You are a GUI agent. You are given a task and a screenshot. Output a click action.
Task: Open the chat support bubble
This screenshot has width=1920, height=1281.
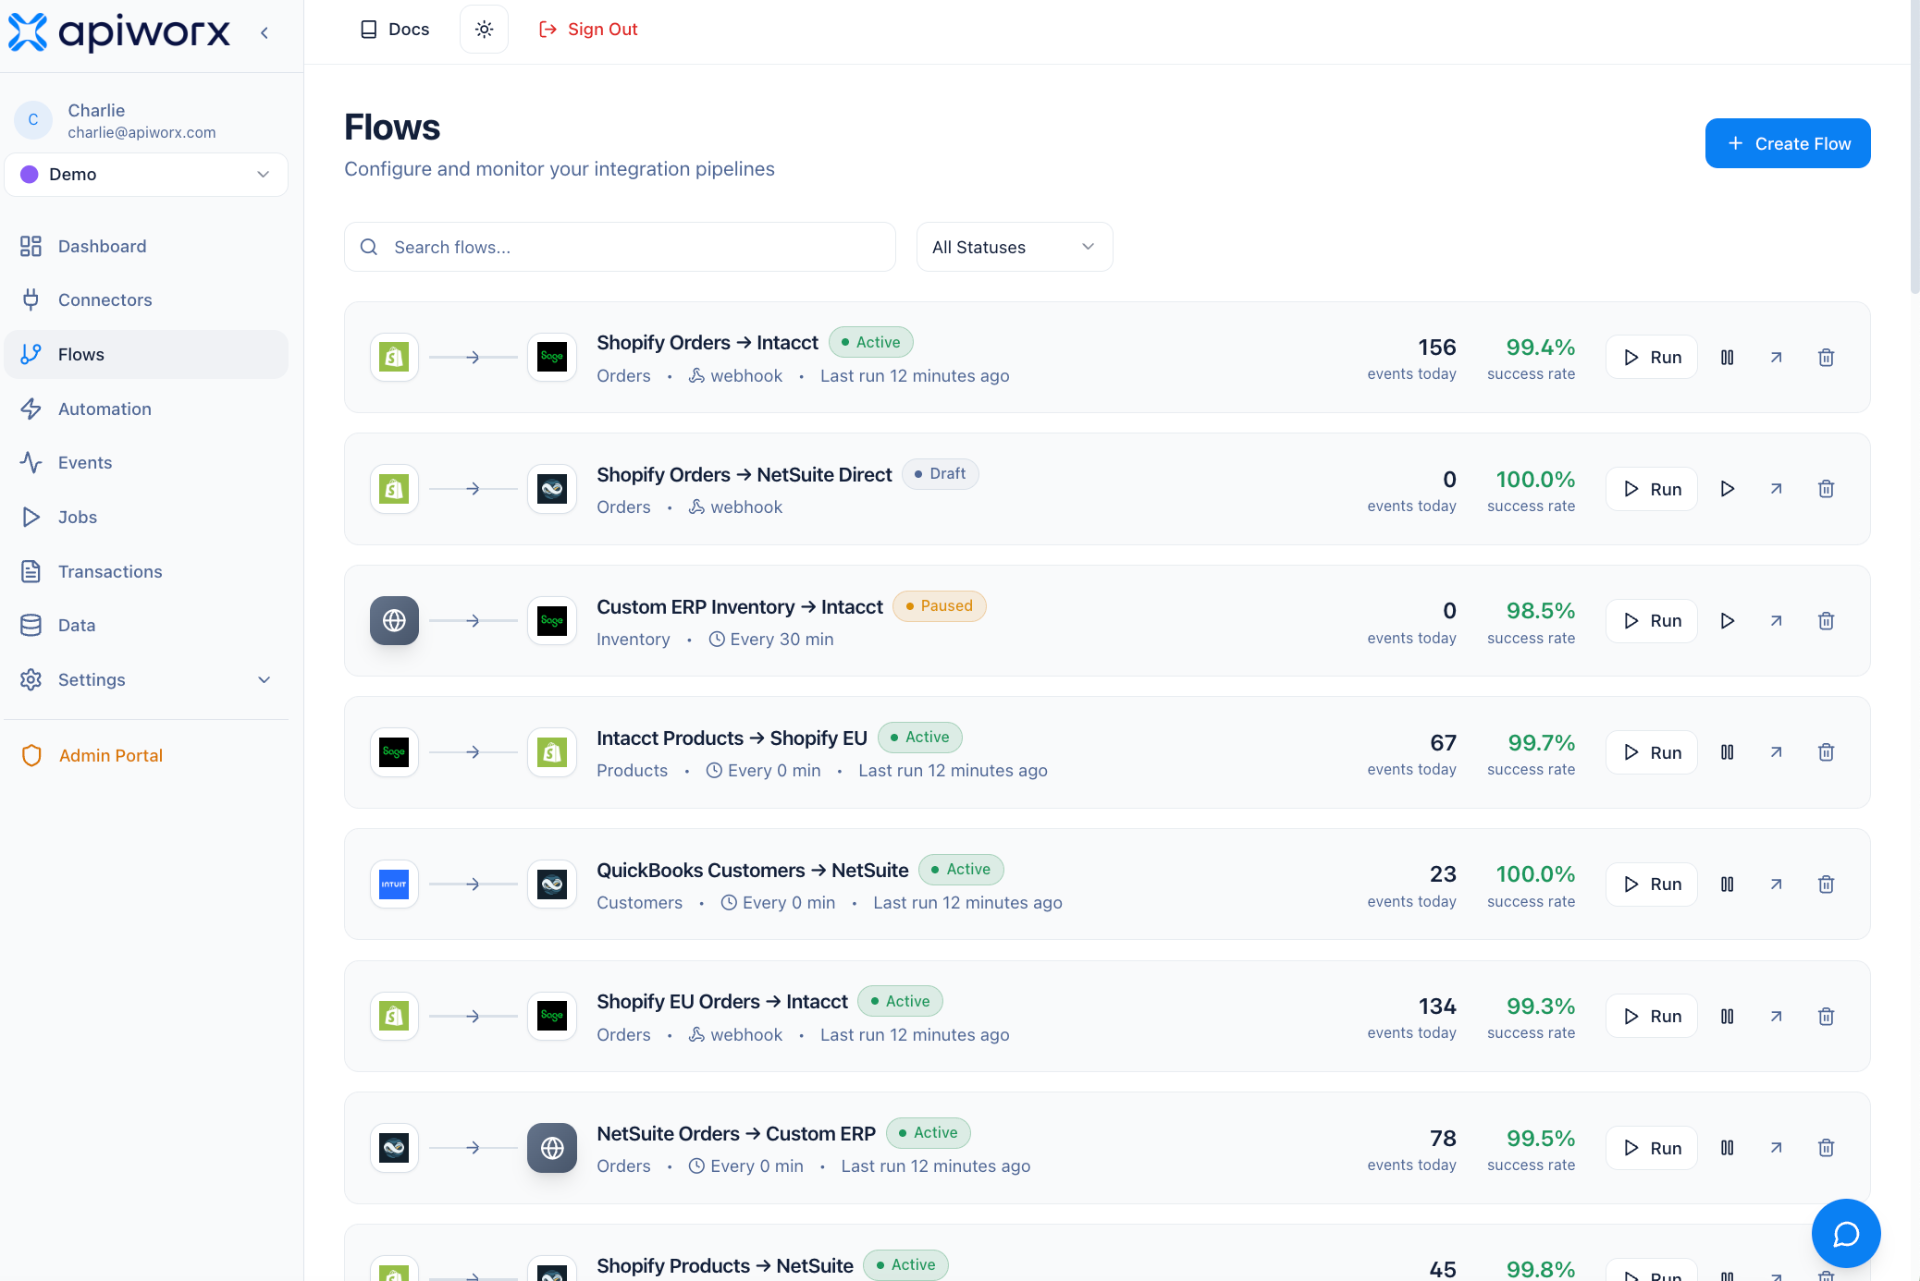(x=1846, y=1233)
